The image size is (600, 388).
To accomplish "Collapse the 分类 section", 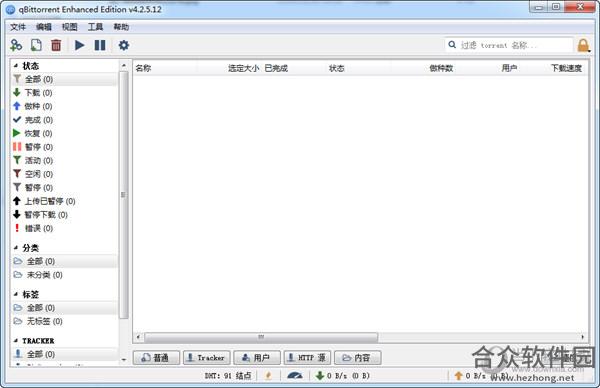I will tap(16, 248).
